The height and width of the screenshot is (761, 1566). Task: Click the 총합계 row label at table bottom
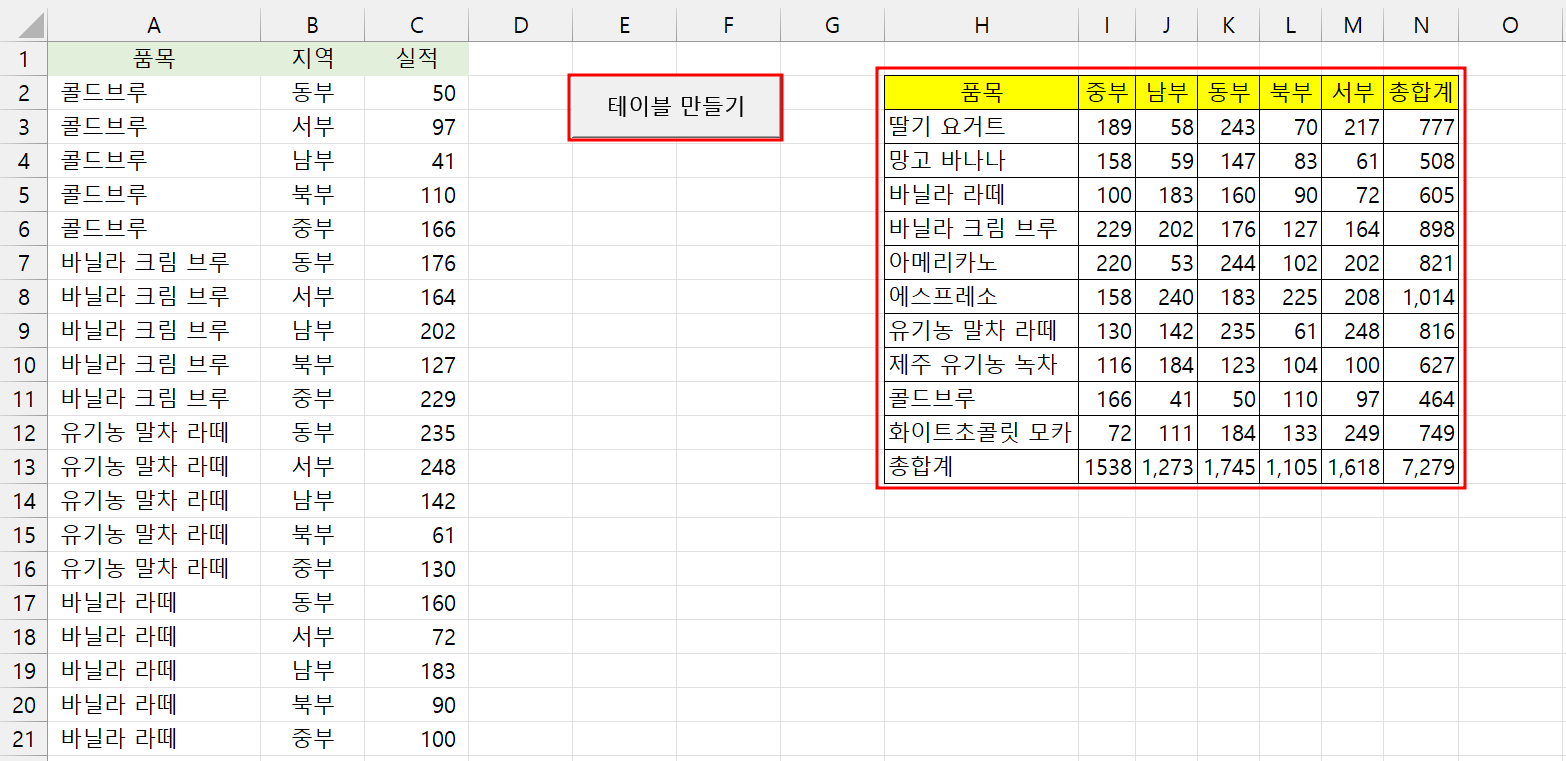(981, 467)
